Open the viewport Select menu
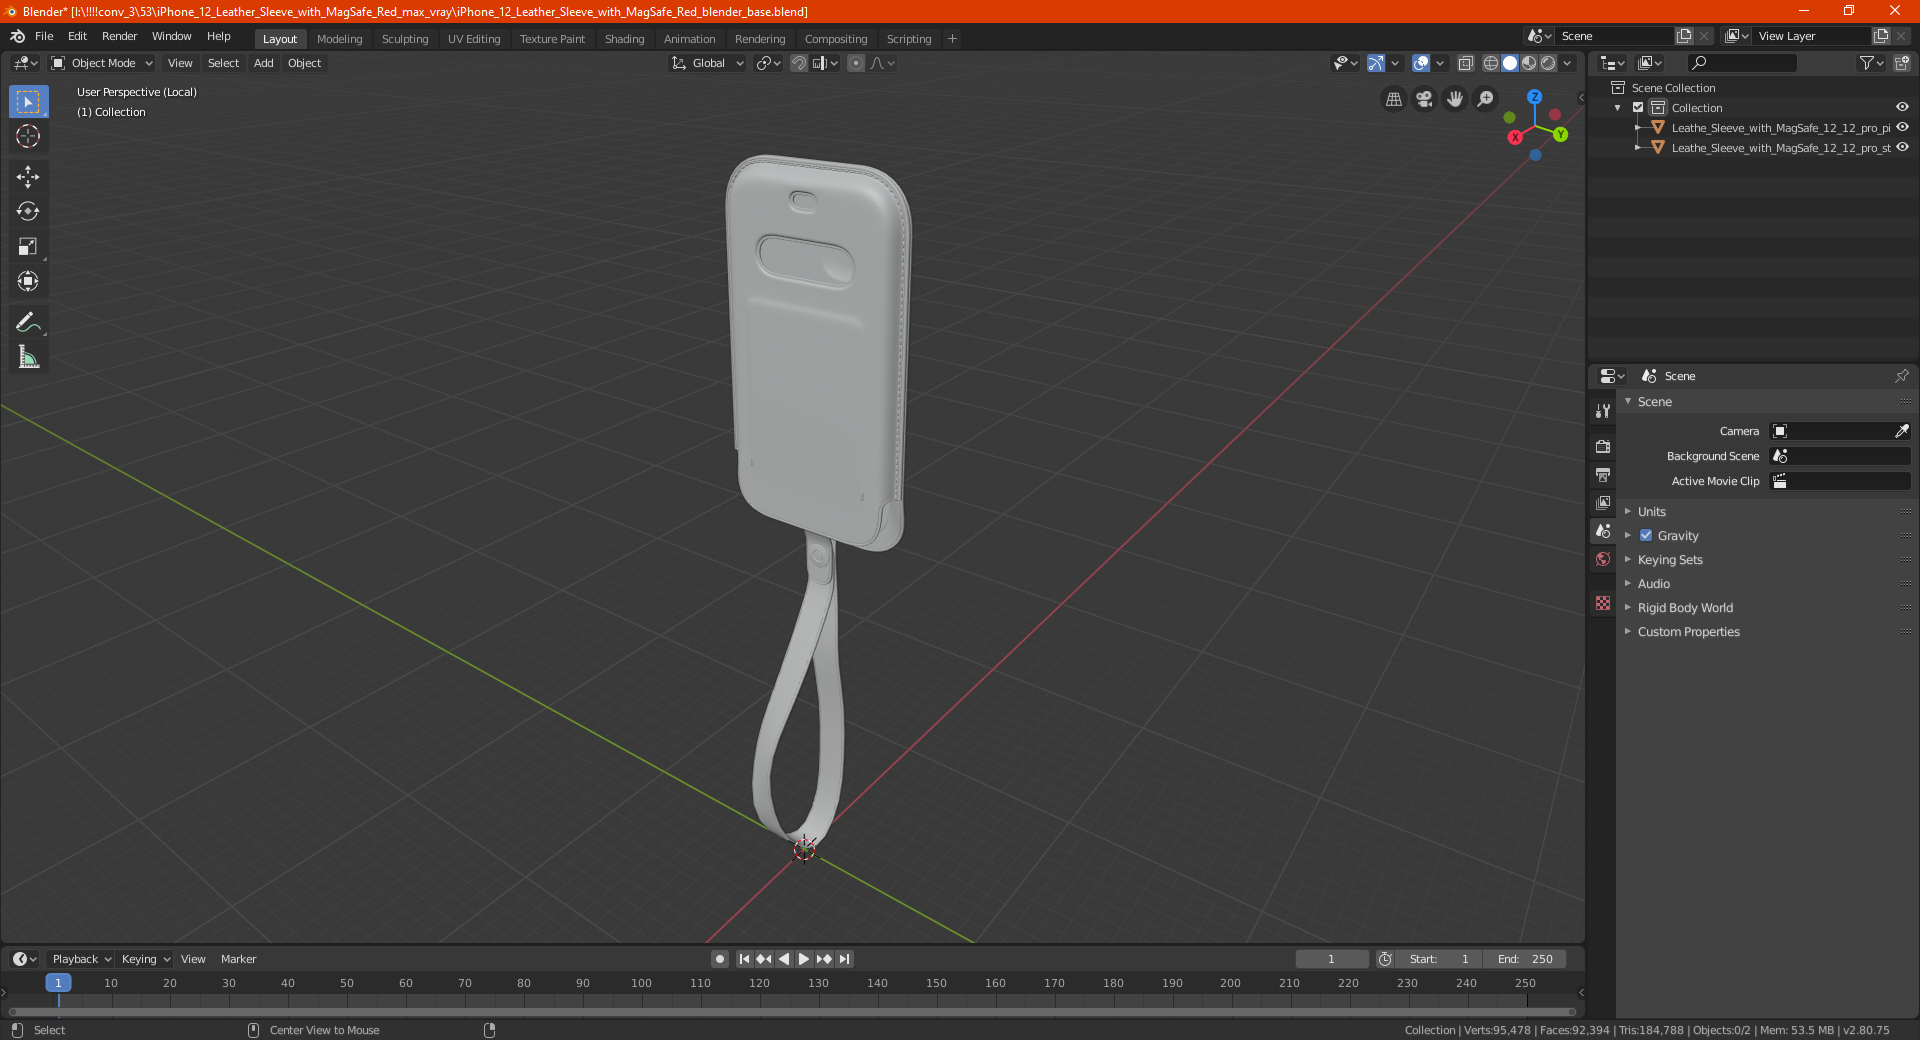The height and width of the screenshot is (1040, 1920). point(224,63)
